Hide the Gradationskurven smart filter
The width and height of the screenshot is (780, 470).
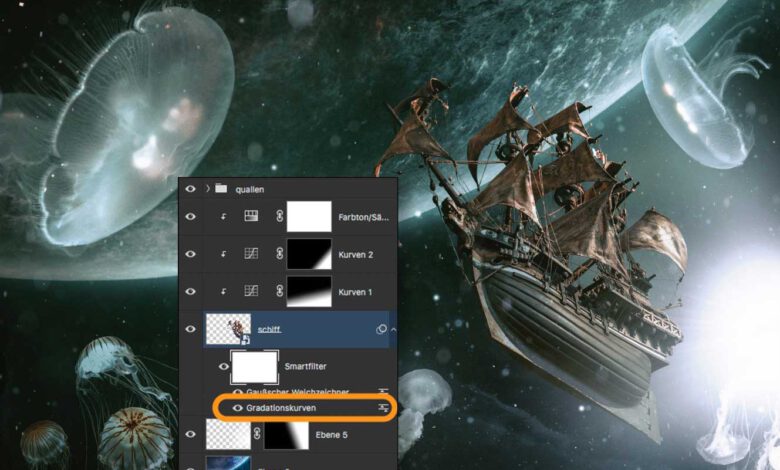[238, 408]
